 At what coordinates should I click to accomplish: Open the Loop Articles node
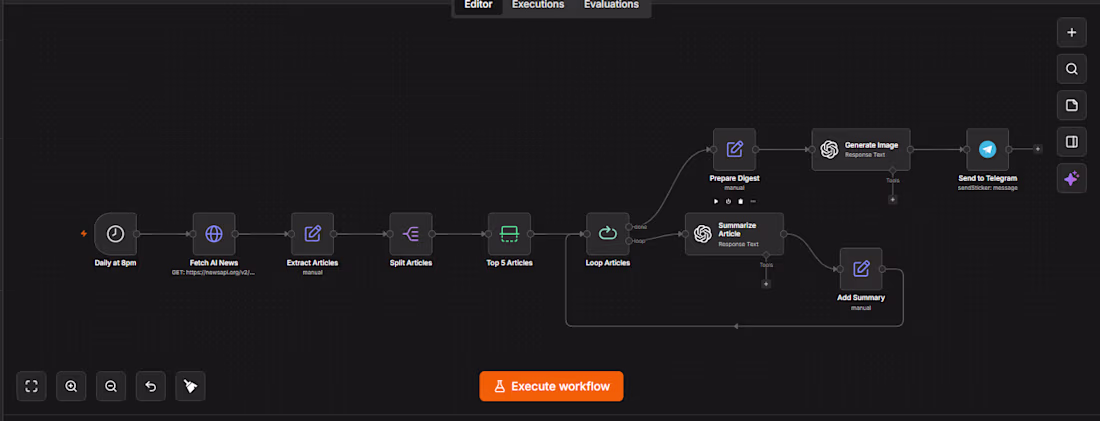click(x=608, y=234)
